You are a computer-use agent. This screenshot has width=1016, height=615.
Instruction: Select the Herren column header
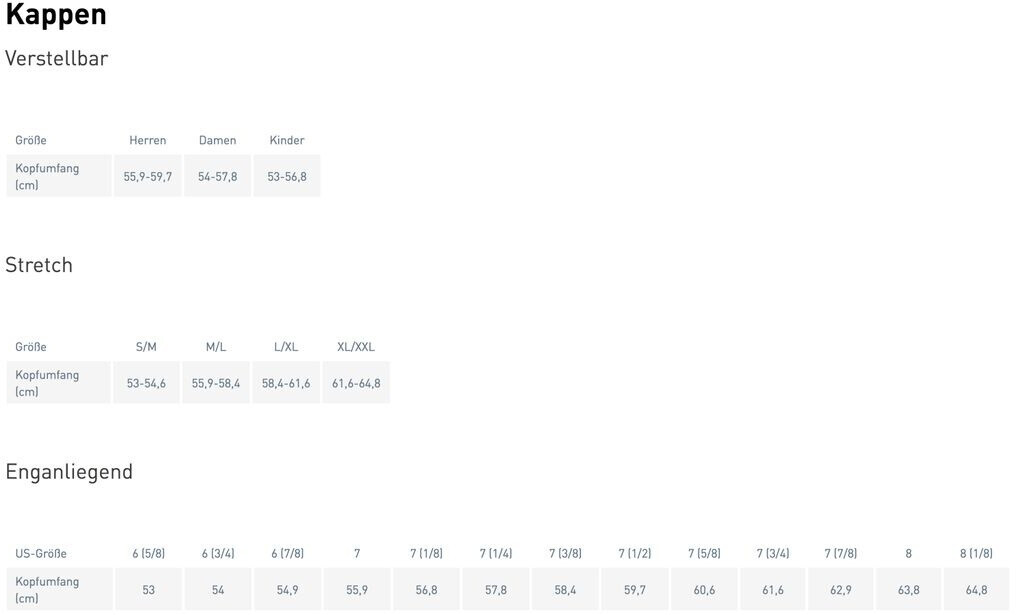tap(148, 140)
